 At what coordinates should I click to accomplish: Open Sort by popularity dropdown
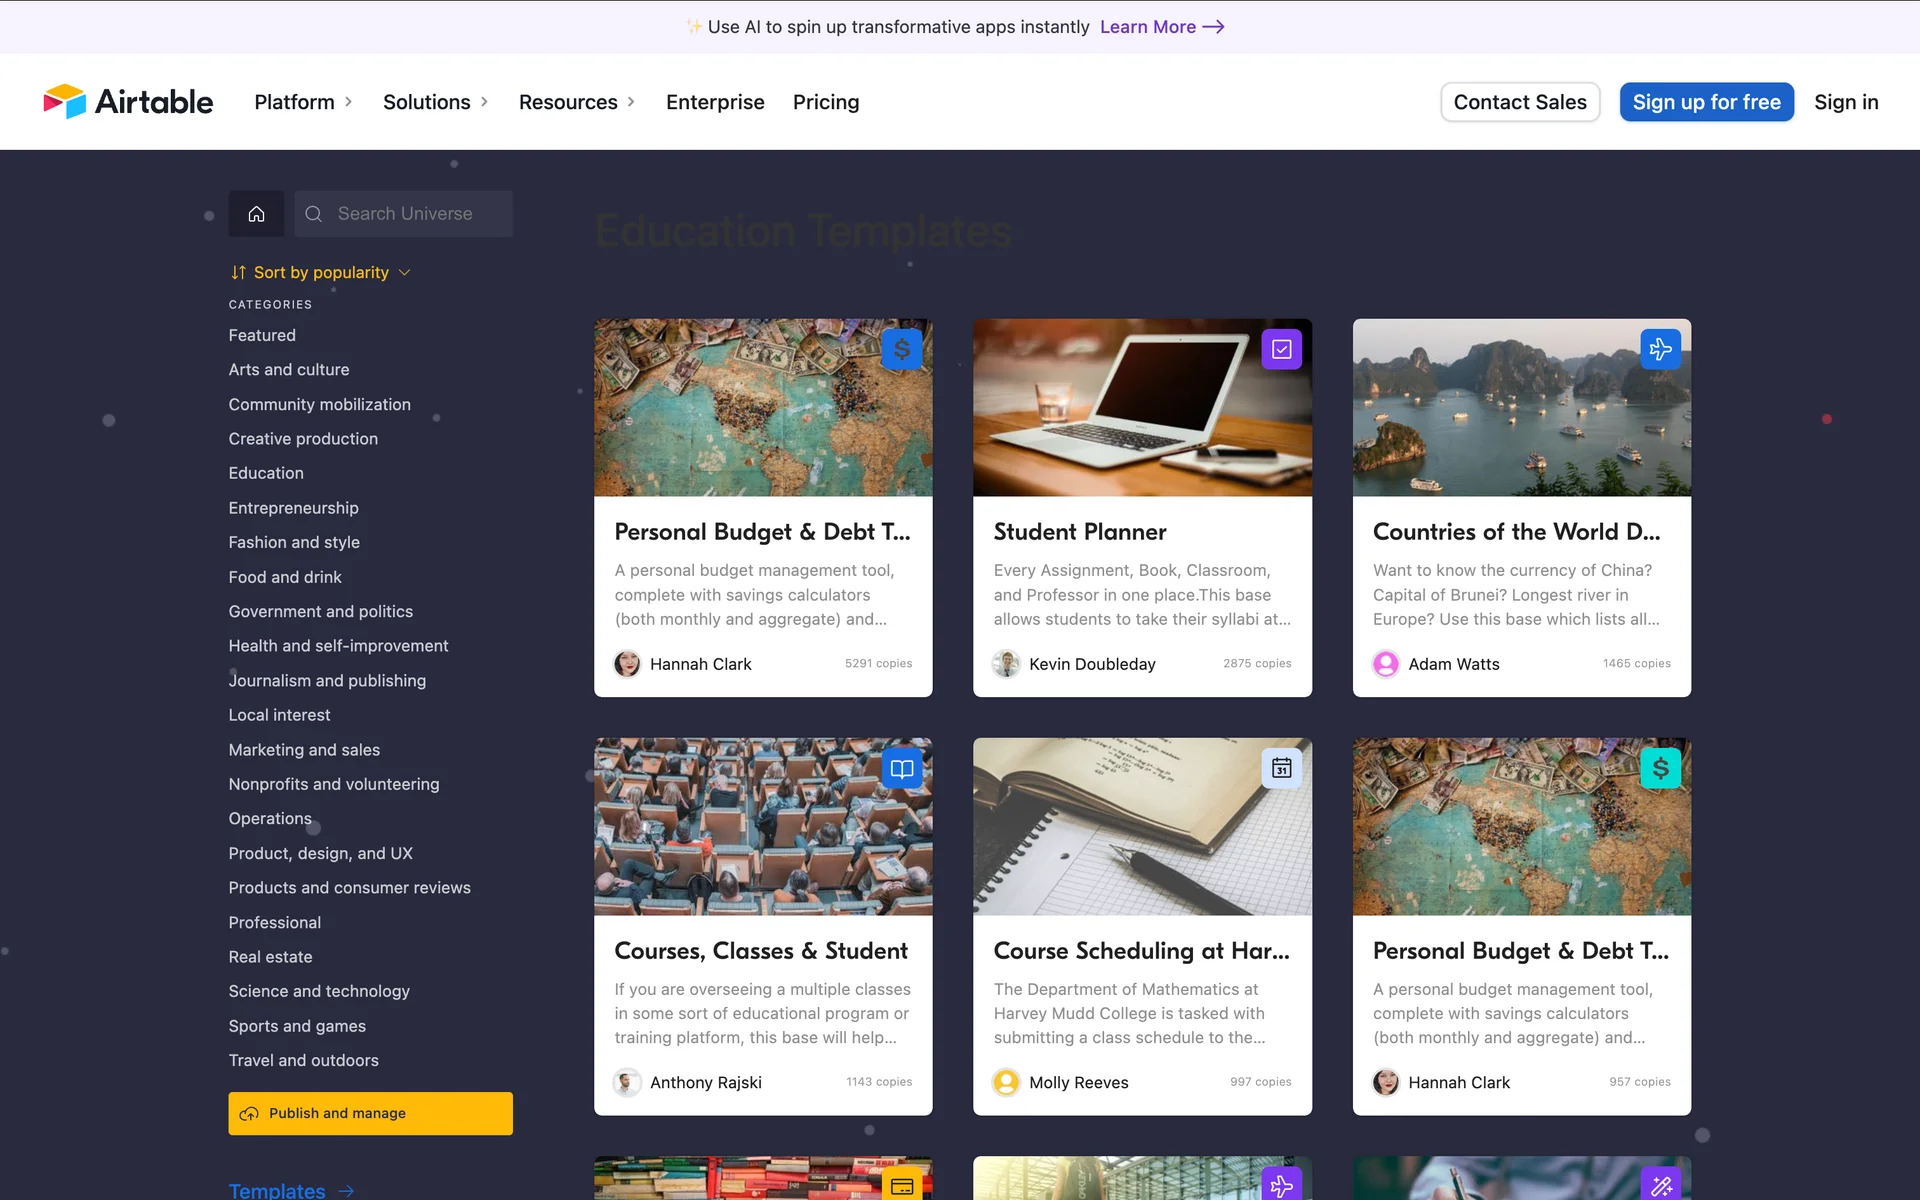320,272
